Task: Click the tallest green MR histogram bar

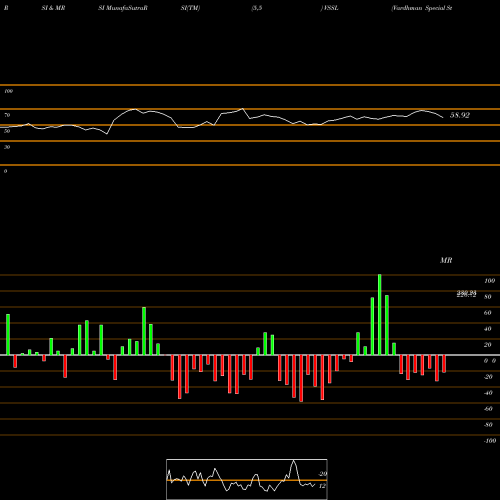Action: pyautogui.click(x=380, y=315)
